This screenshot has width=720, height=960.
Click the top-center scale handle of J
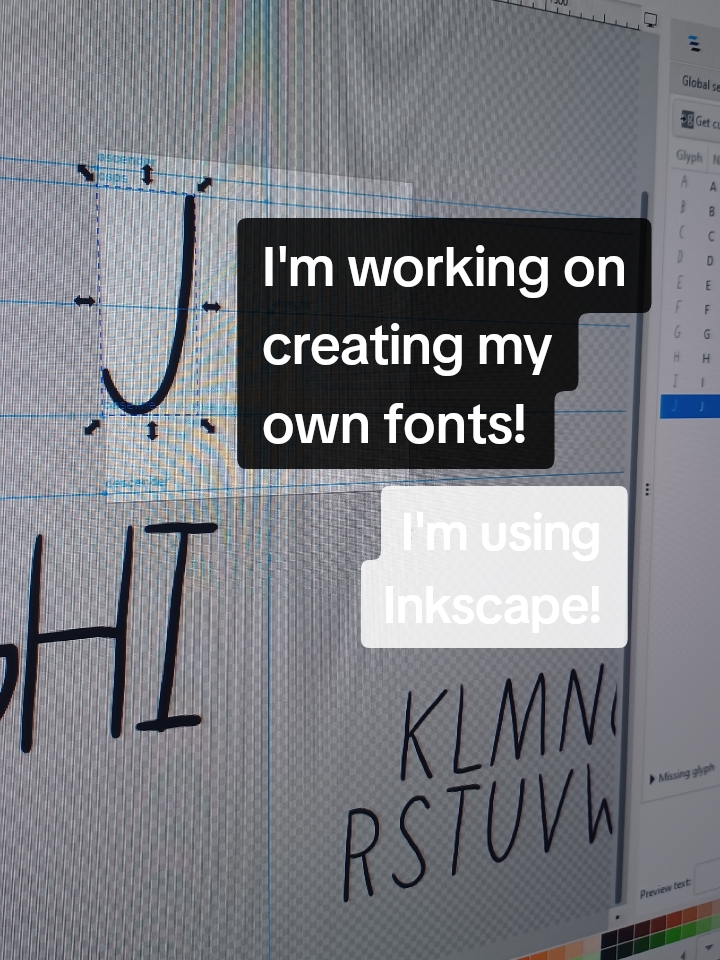pos(147,175)
